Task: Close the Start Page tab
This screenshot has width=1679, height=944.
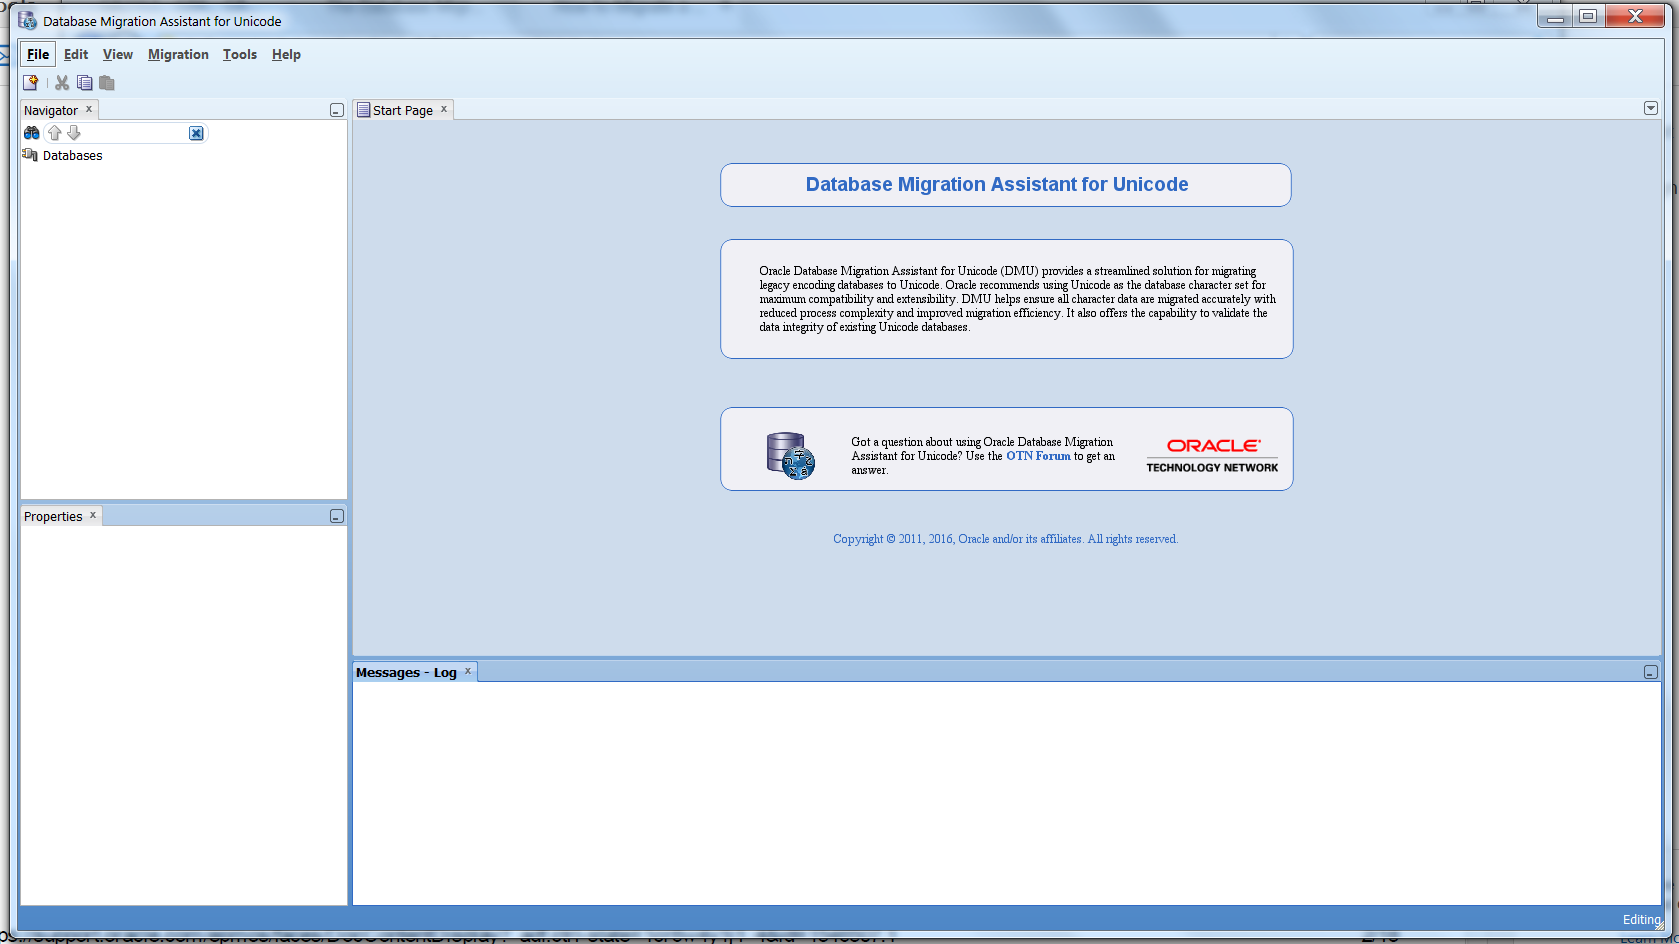Action: 444,109
